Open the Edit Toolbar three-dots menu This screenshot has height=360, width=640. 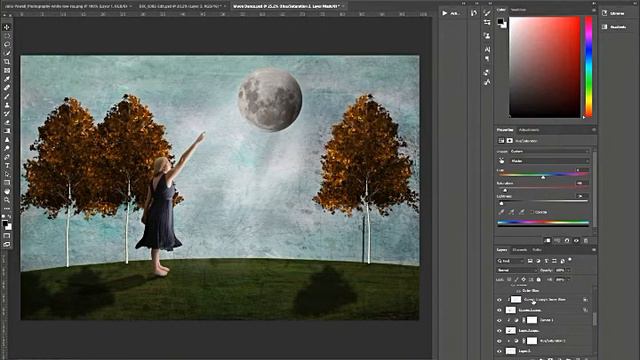pos(7,209)
